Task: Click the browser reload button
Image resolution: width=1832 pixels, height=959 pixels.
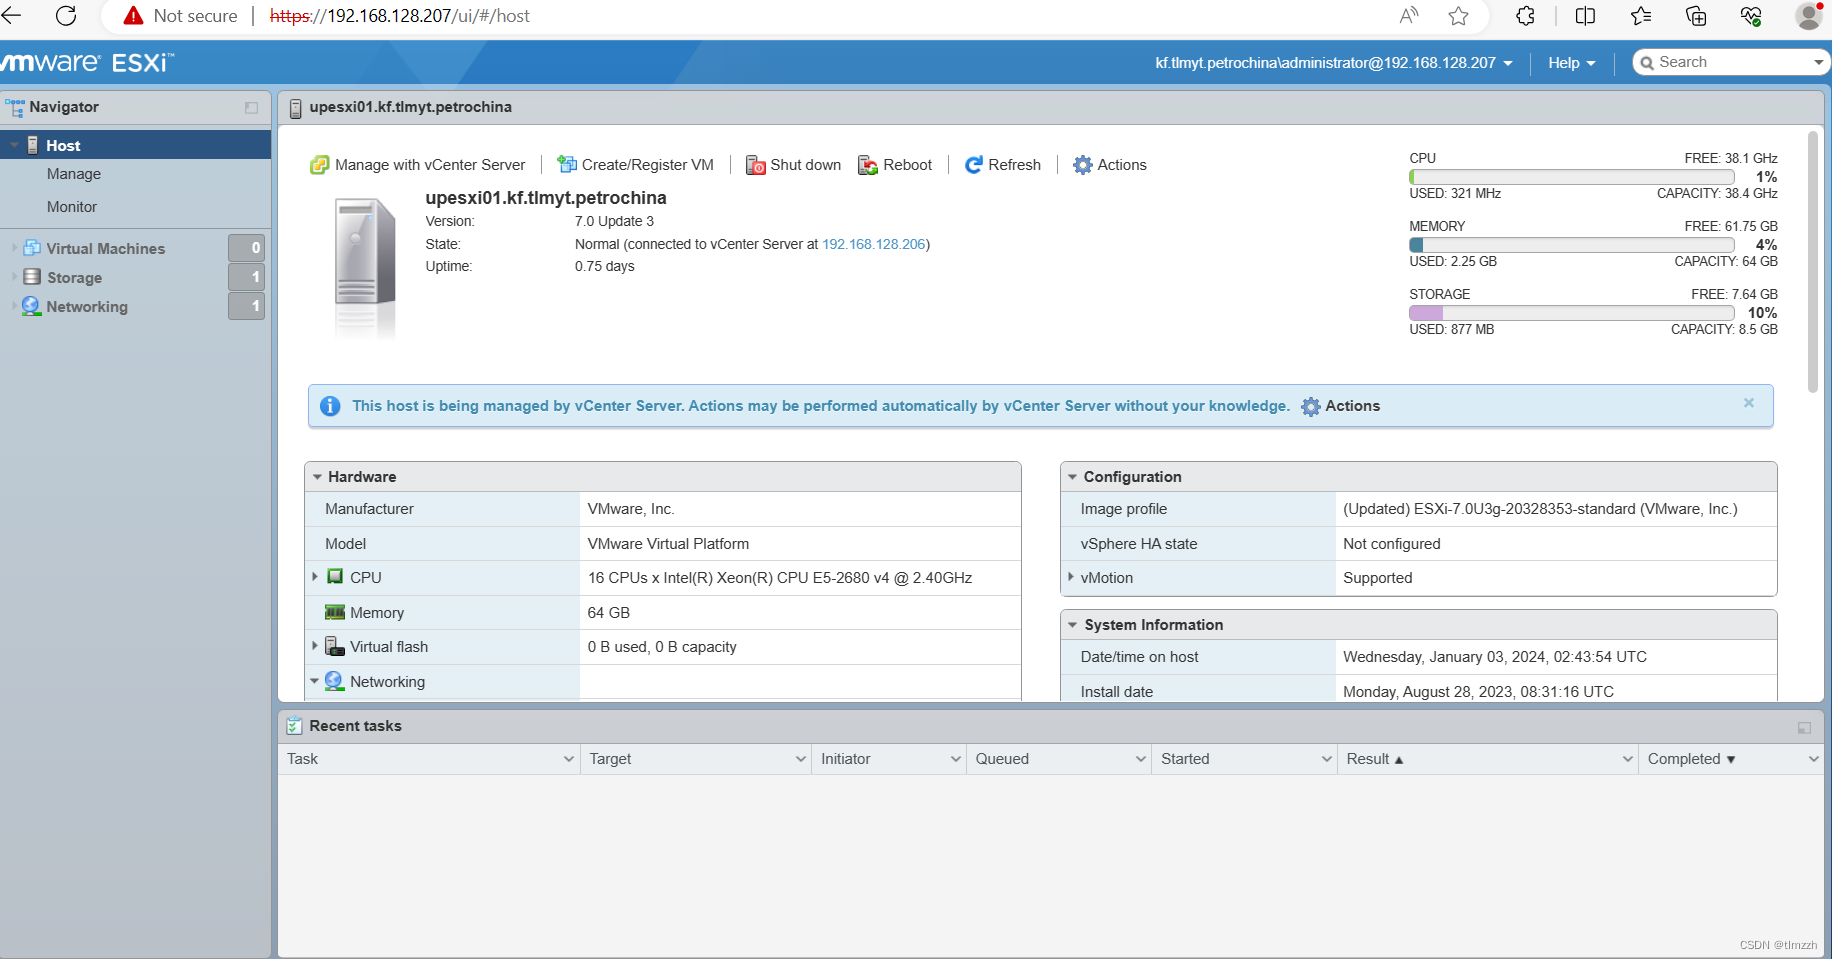Action: pyautogui.click(x=66, y=16)
